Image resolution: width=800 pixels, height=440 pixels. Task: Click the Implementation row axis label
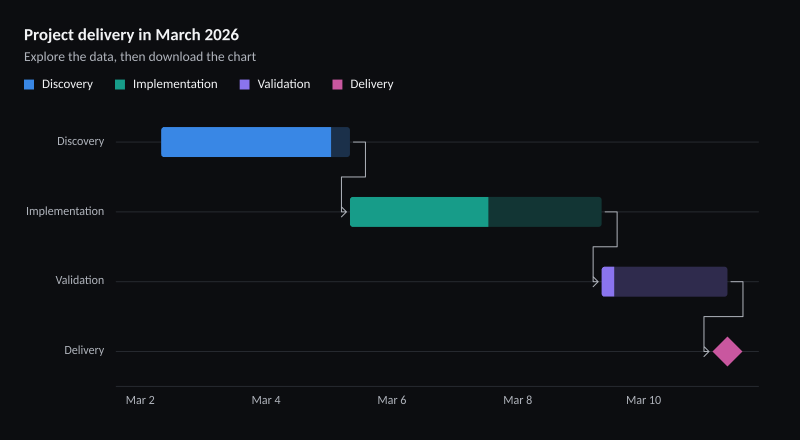tap(65, 211)
